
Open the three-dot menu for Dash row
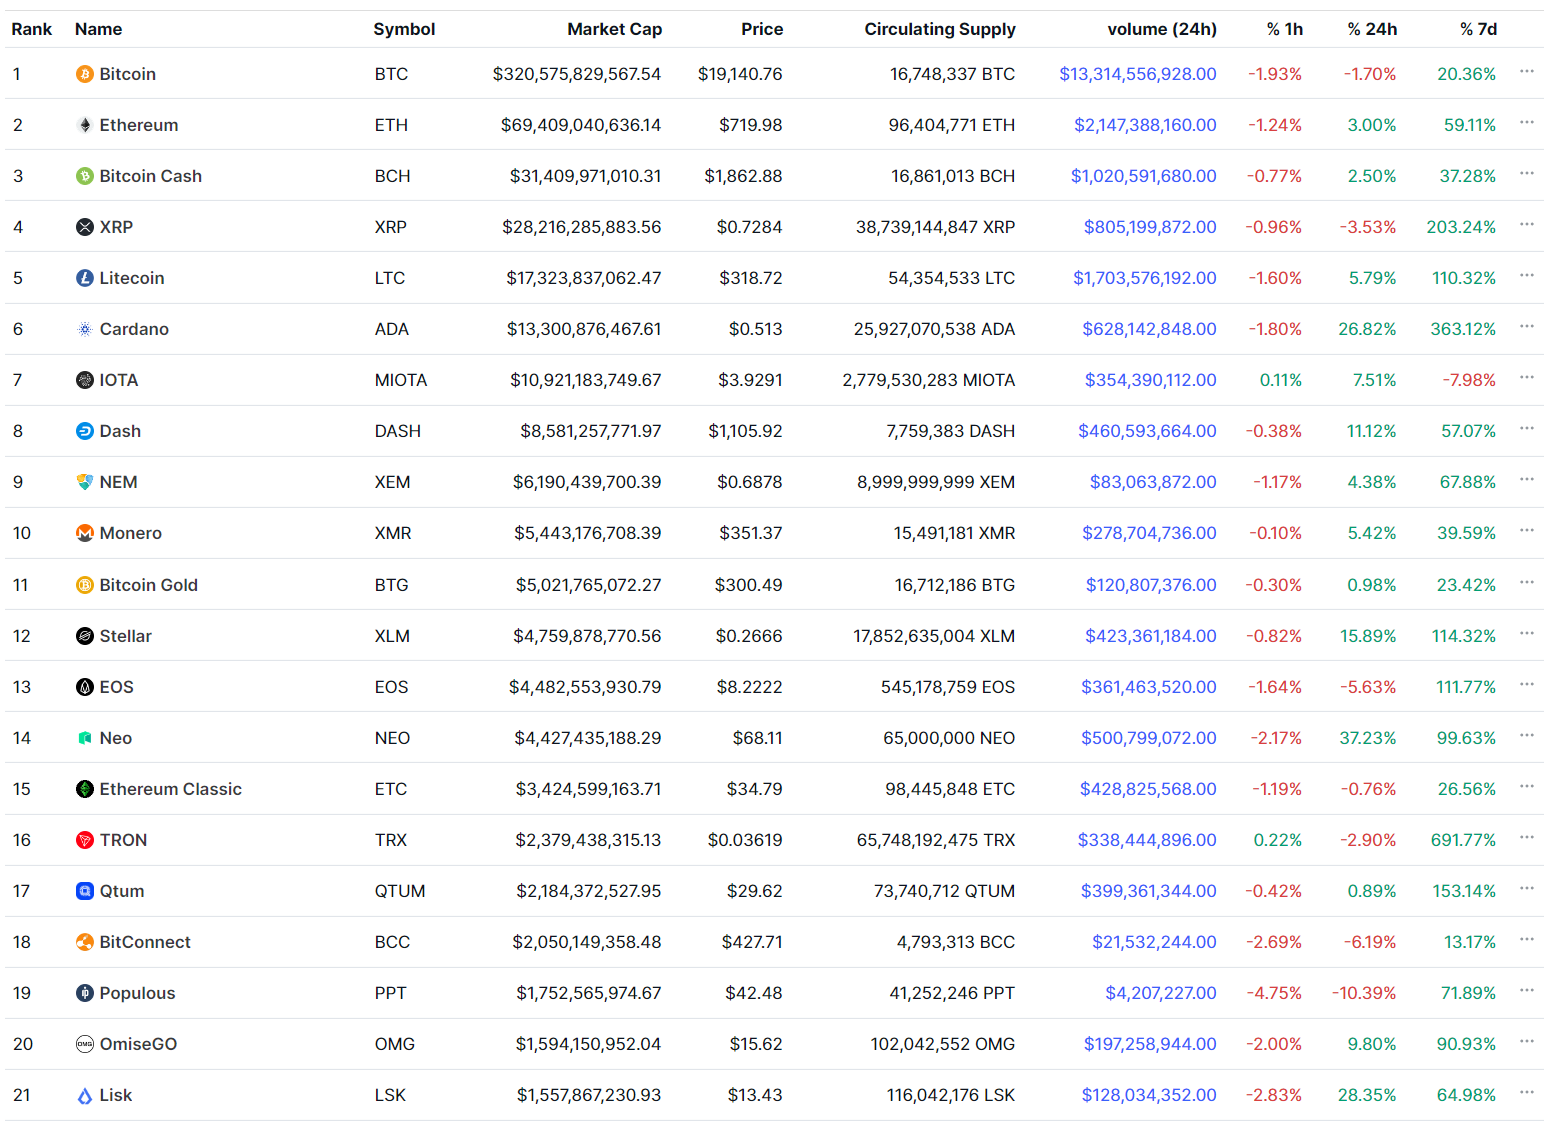[1526, 428]
